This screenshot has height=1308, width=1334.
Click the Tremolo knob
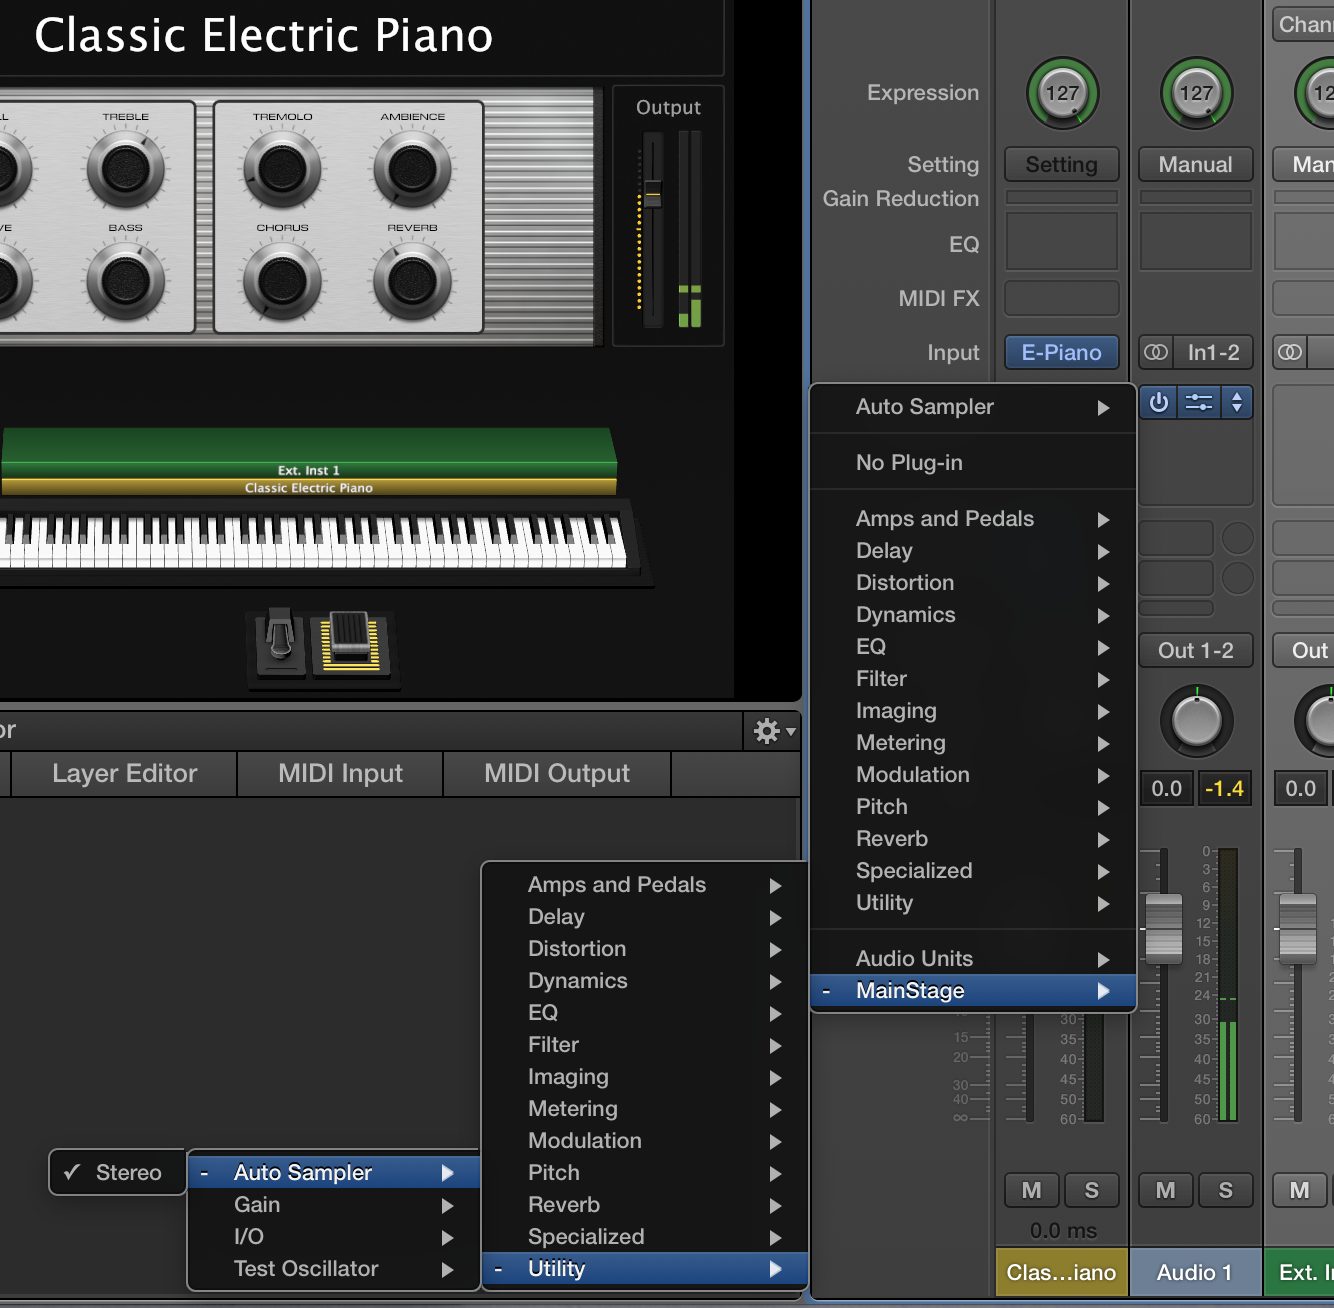tap(283, 168)
